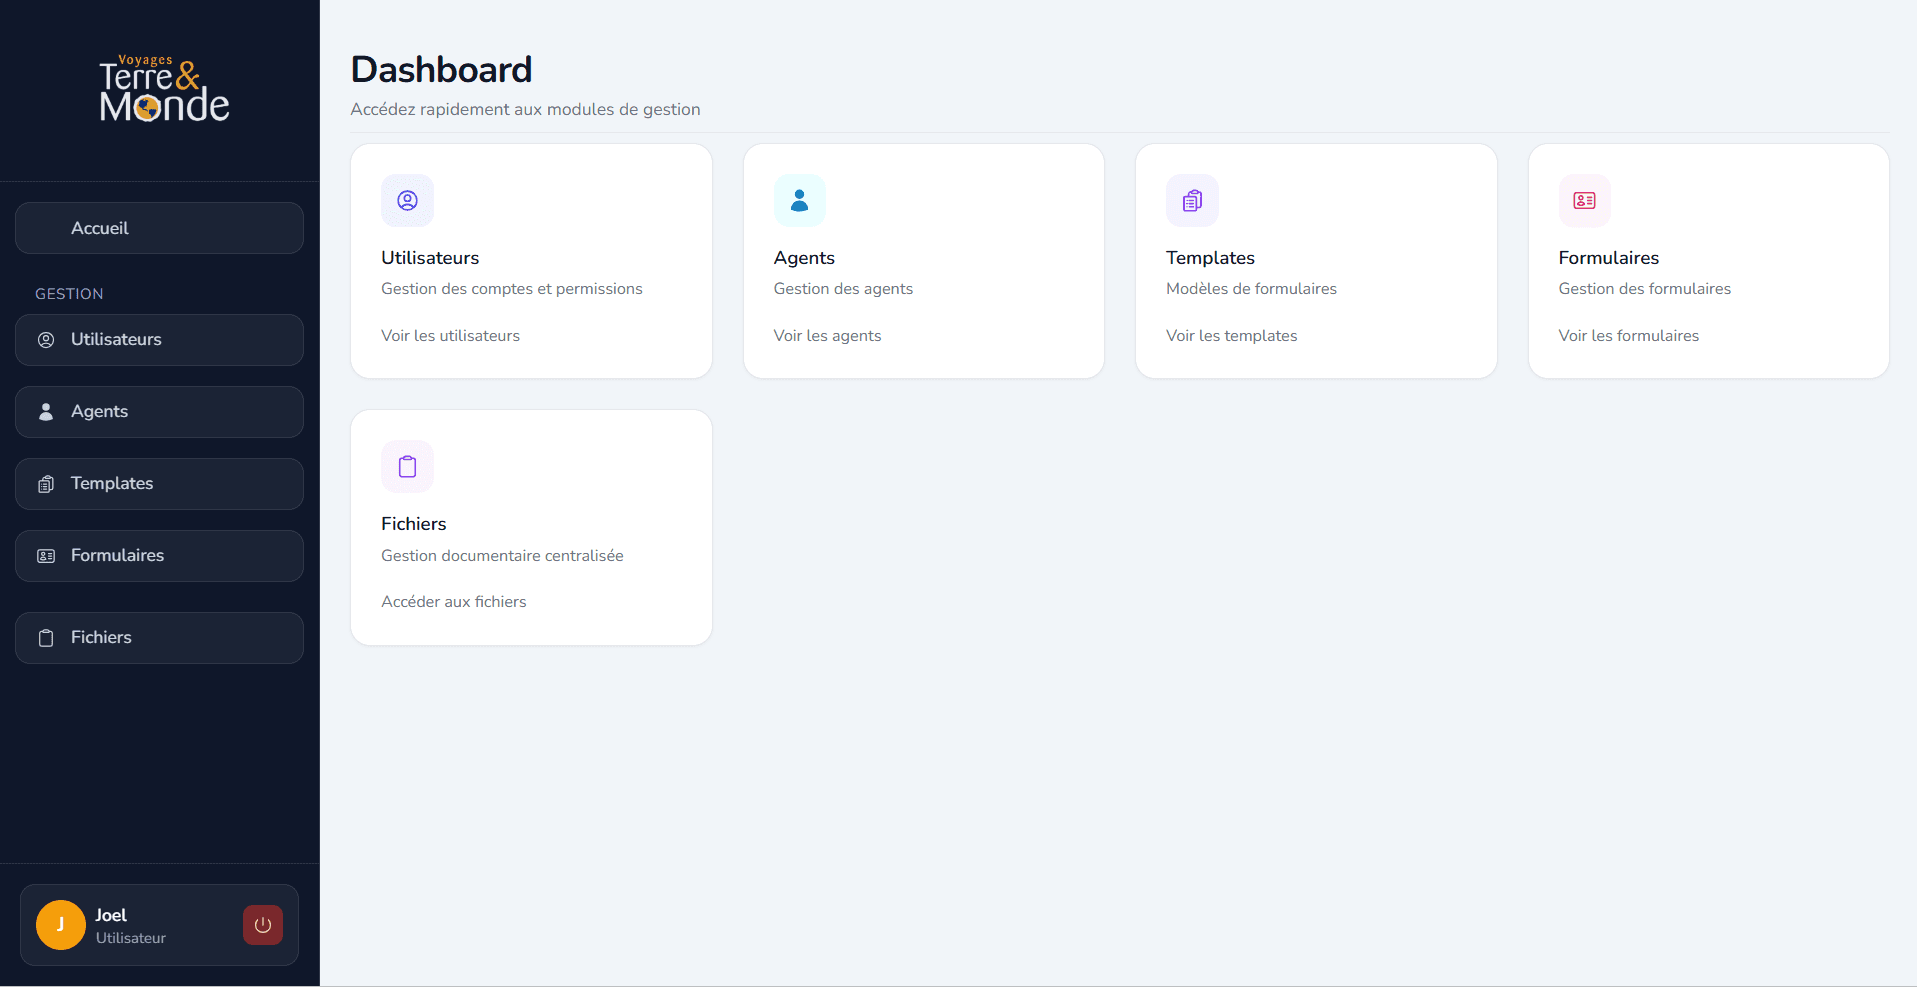
Task: Click the Fichiers sidebar clipboard icon
Action: point(46,638)
